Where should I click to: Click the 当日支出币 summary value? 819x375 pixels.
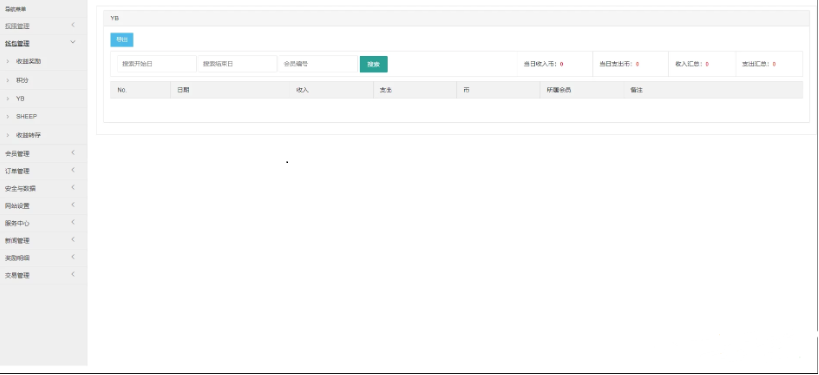coord(637,64)
